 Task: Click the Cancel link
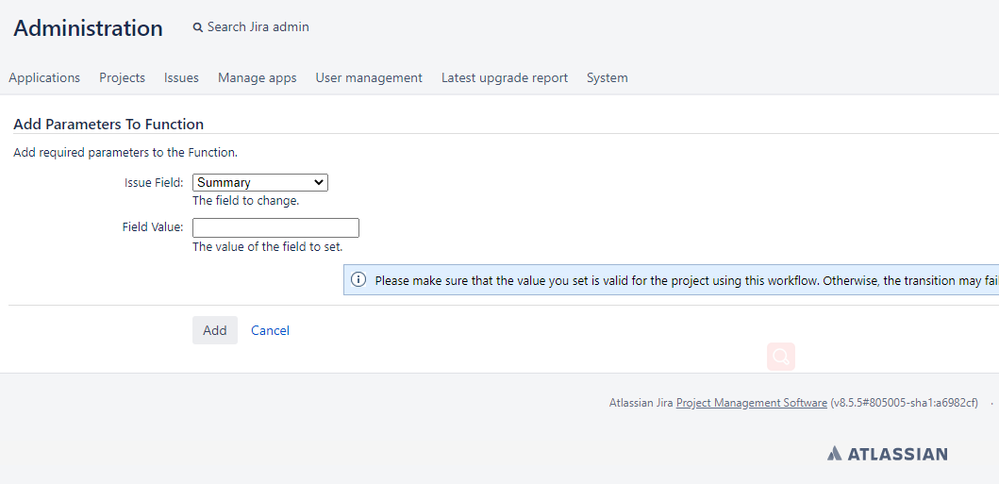(x=270, y=331)
